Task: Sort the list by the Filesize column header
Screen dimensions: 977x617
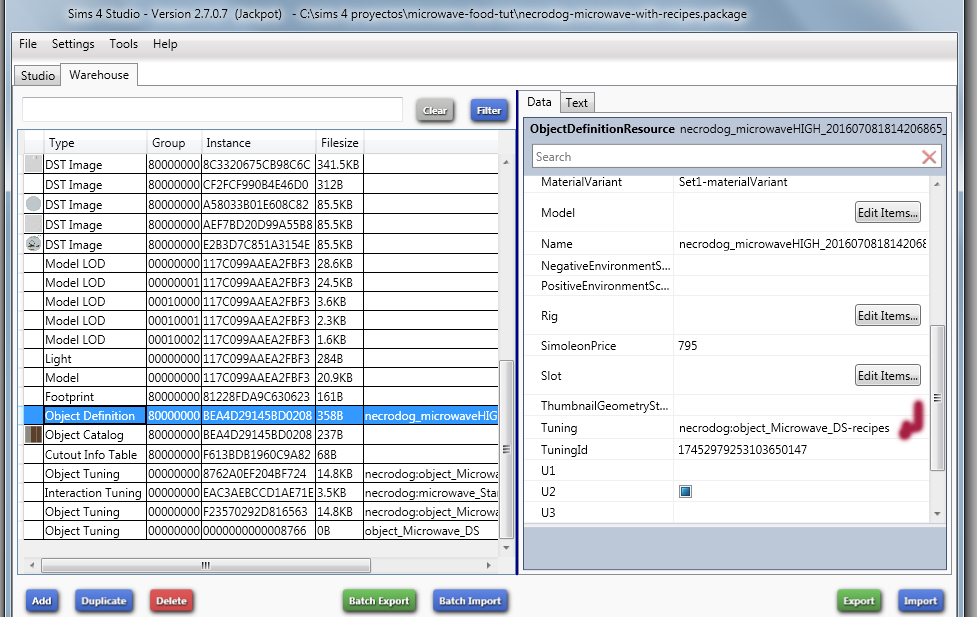Action: (x=340, y=143)
